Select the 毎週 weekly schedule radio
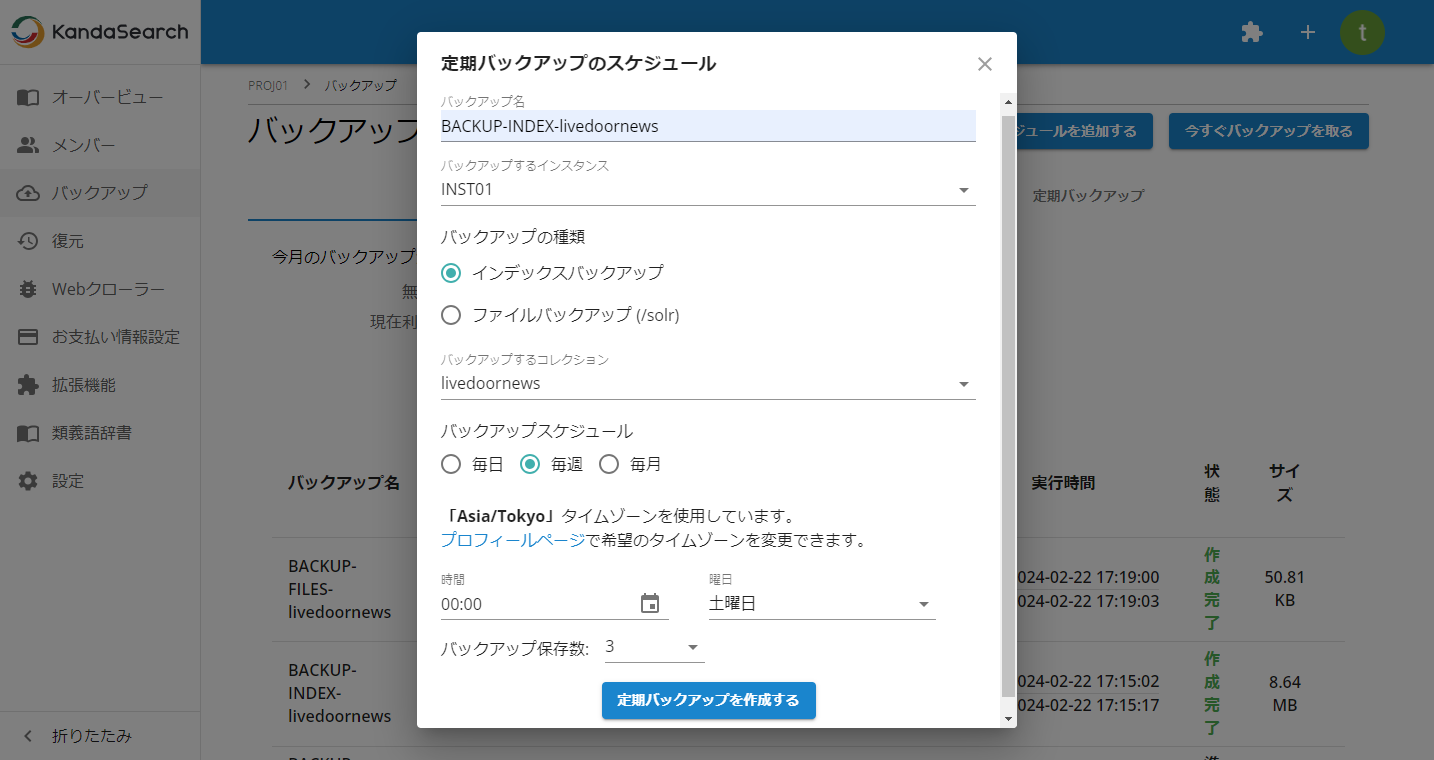Screen dimensions: 1434x760 530,464
